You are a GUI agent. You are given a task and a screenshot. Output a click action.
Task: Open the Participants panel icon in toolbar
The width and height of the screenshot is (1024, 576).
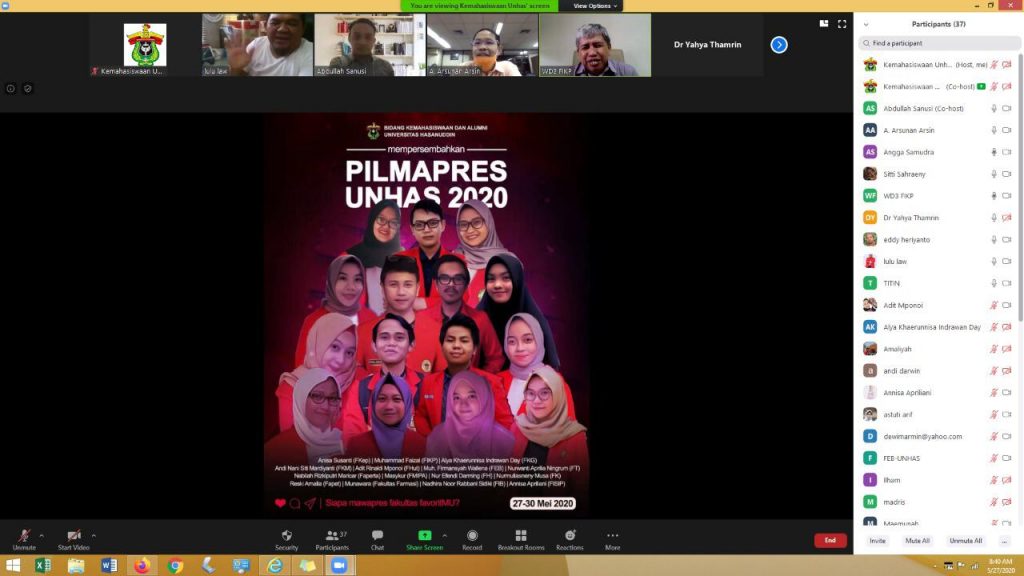[x=333, y=535]
